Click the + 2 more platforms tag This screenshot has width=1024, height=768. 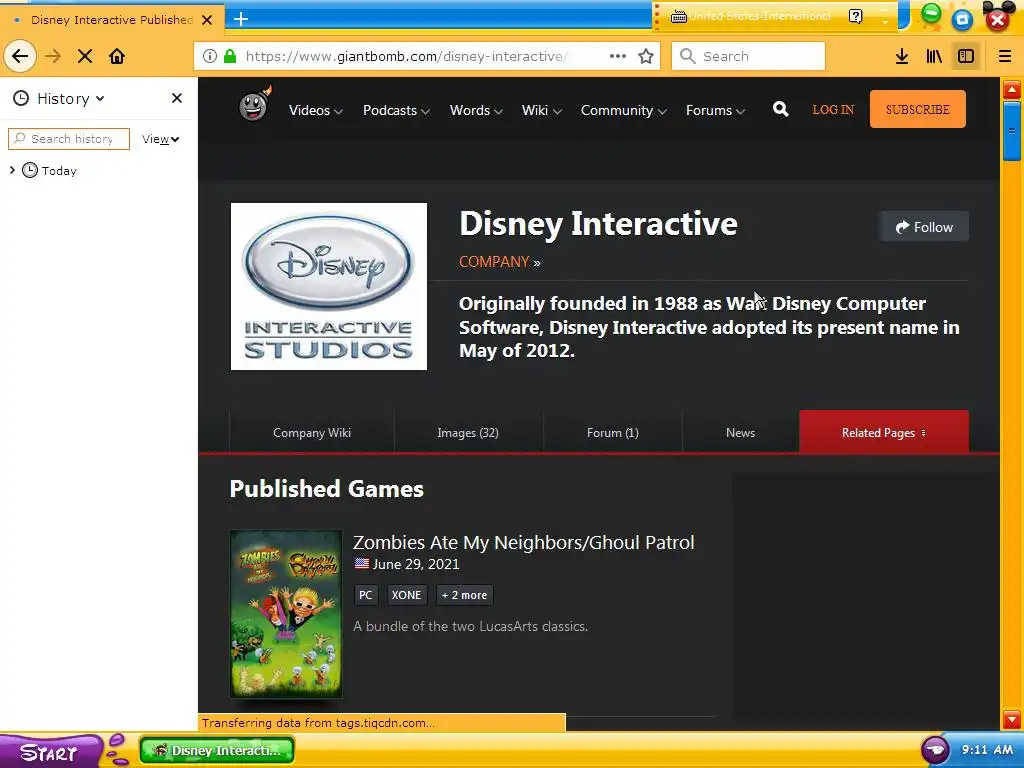(x=464, y=595)
